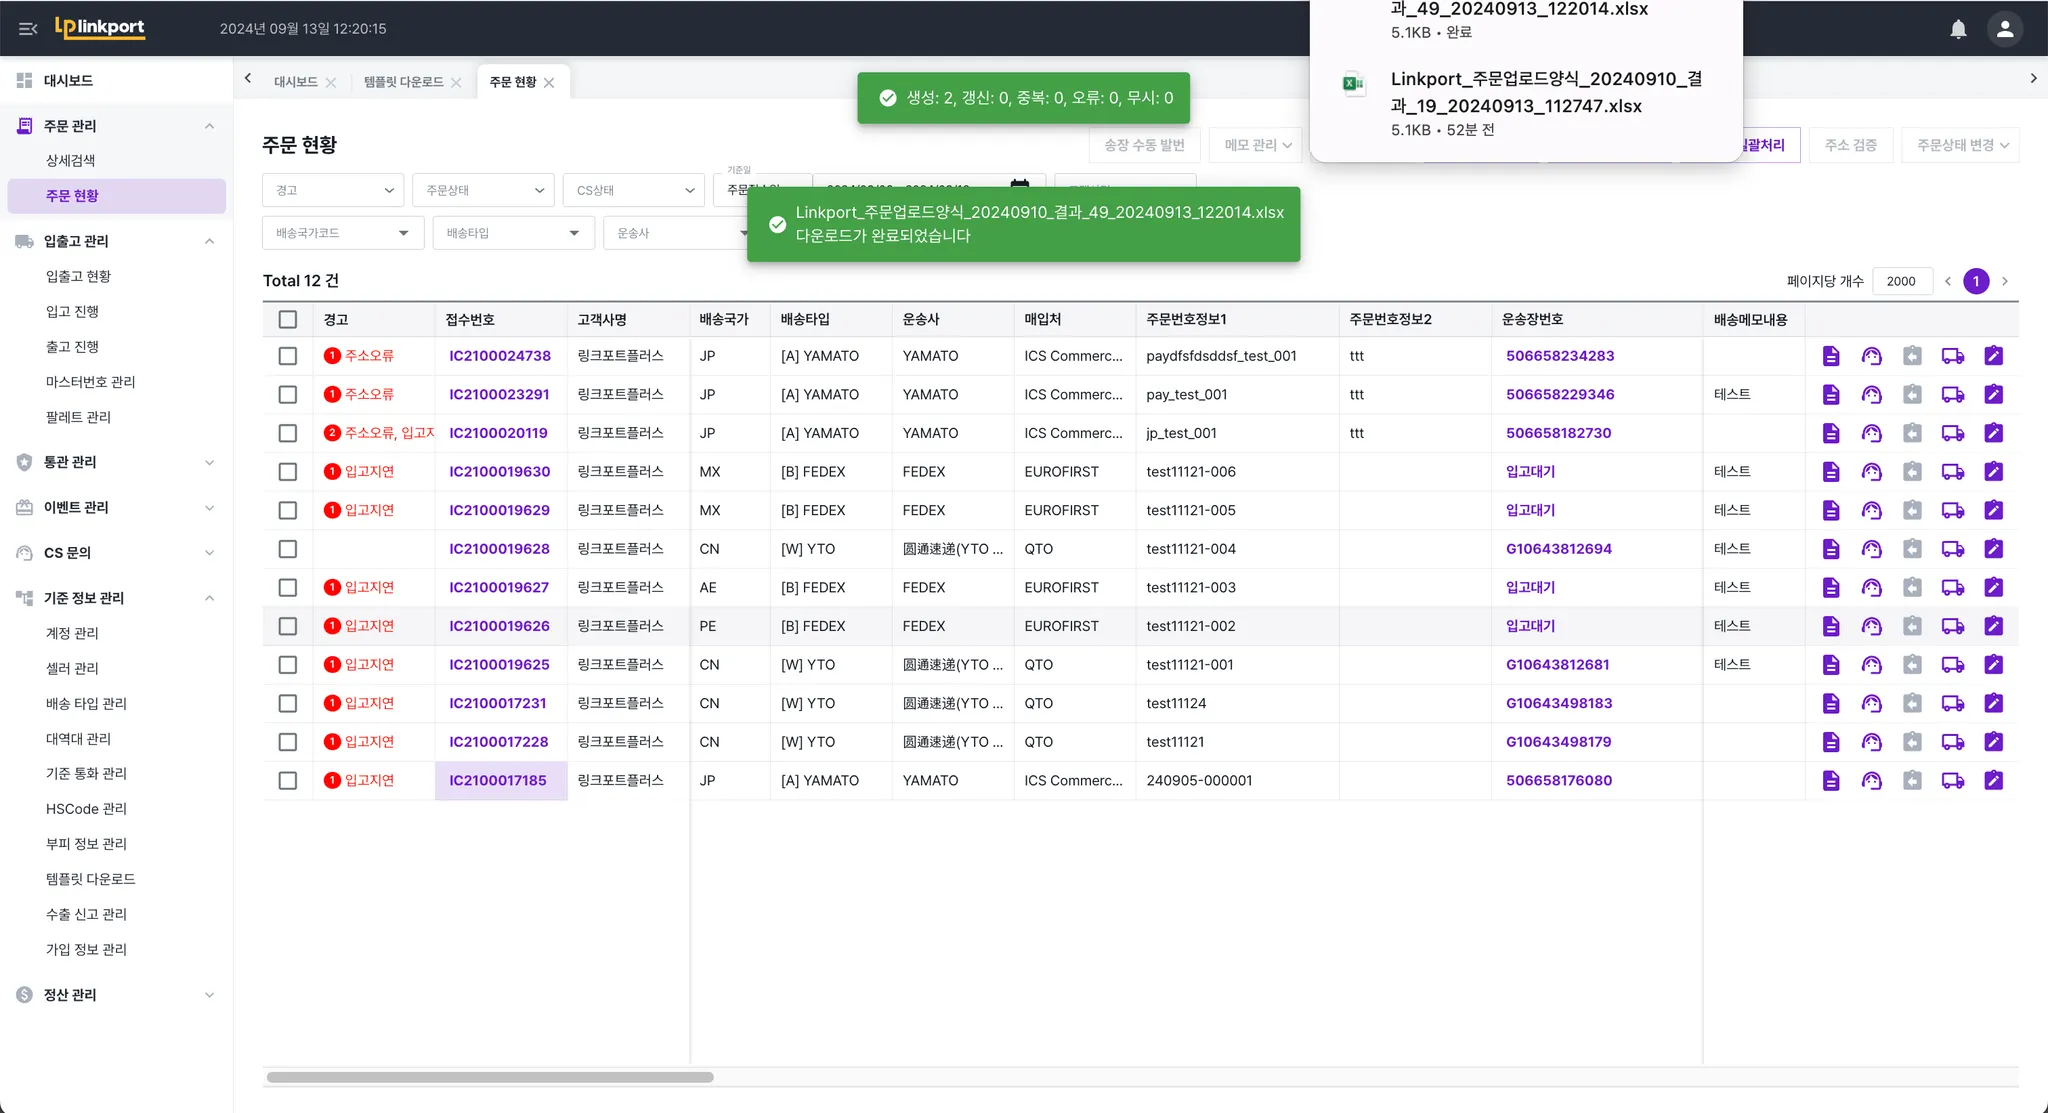This screenshot has width=2048, height=1113.
Task: Toggle the select-all header checkbox
Action: point(288,320)
